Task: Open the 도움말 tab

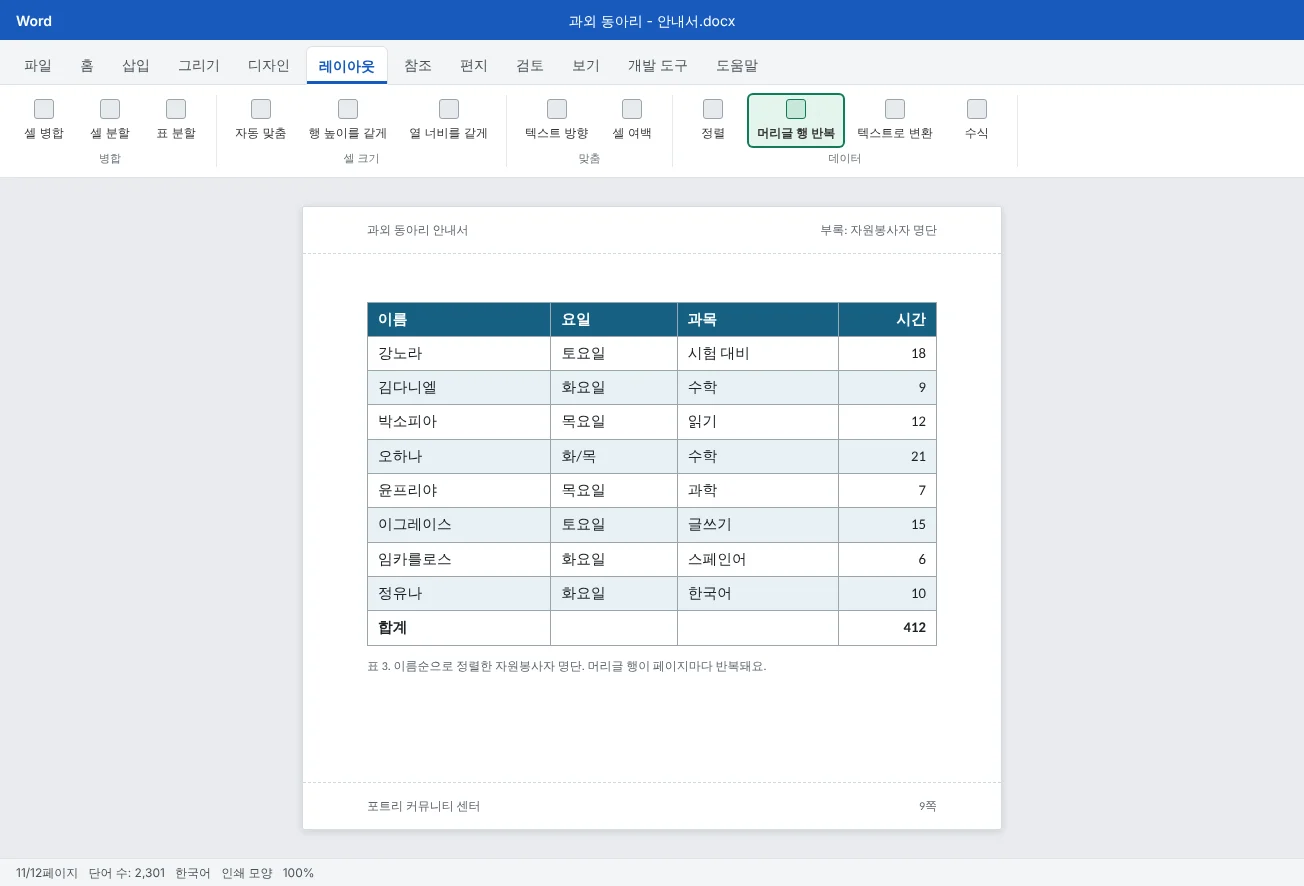Action: click(737, 66)
